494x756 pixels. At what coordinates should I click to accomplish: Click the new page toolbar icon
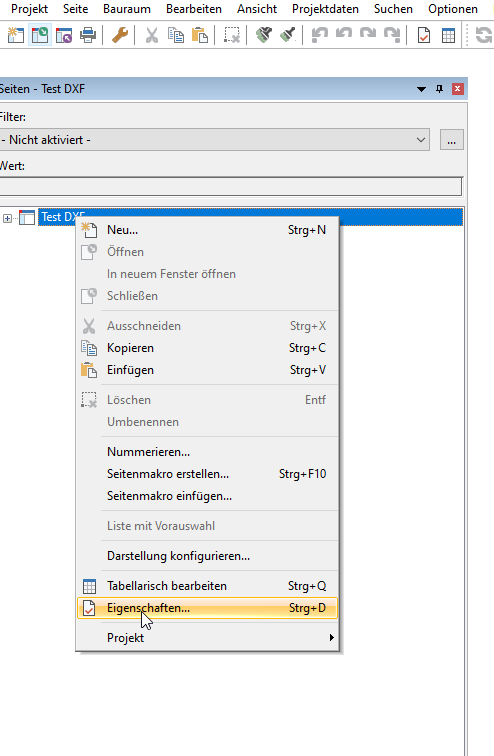pos(15,35)
